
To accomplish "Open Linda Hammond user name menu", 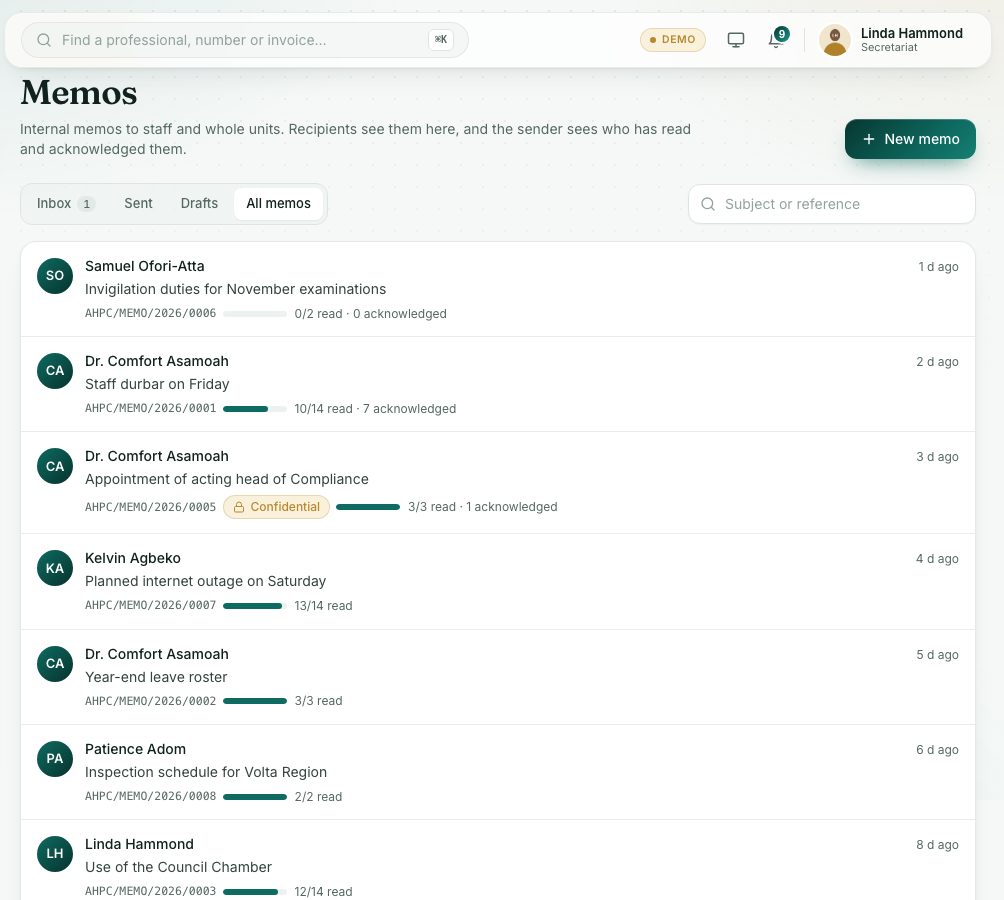I will coord(911,33).
